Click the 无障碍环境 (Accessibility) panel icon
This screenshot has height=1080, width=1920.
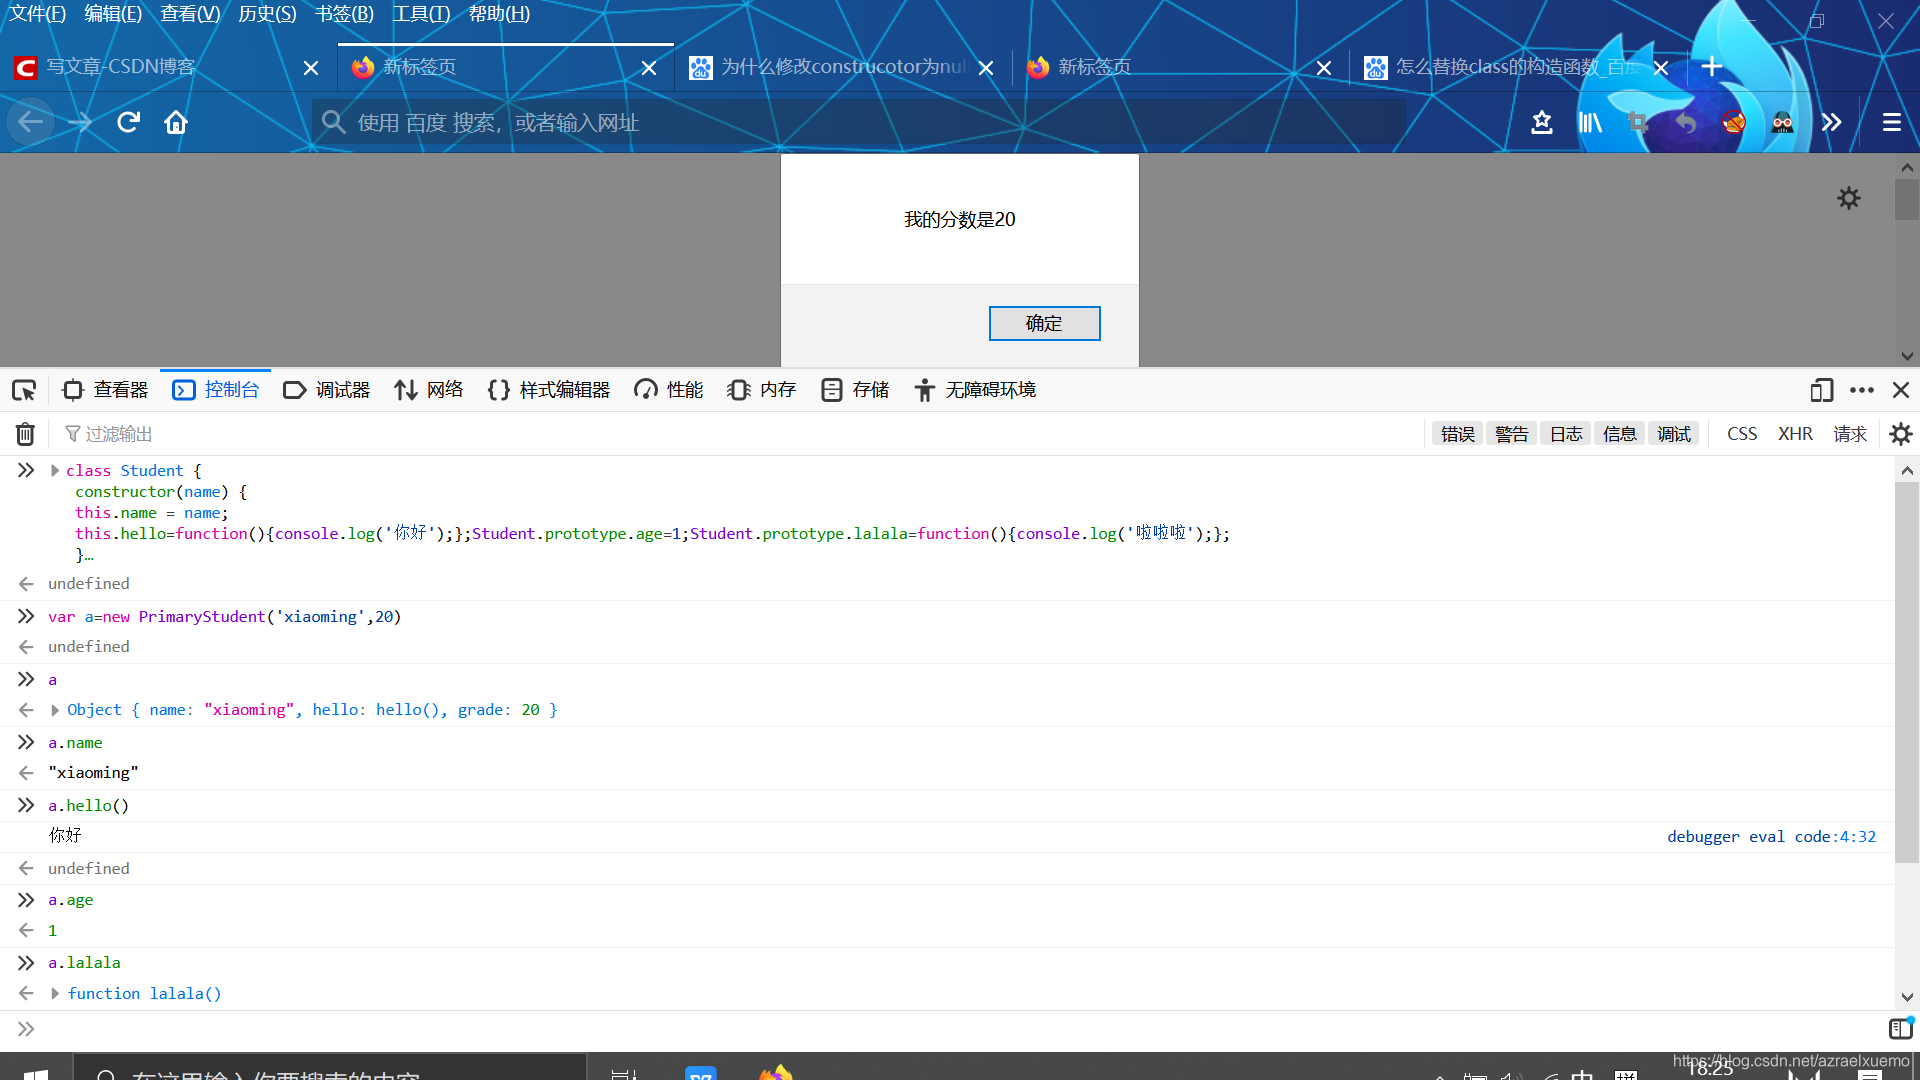(x=924, y=389)
